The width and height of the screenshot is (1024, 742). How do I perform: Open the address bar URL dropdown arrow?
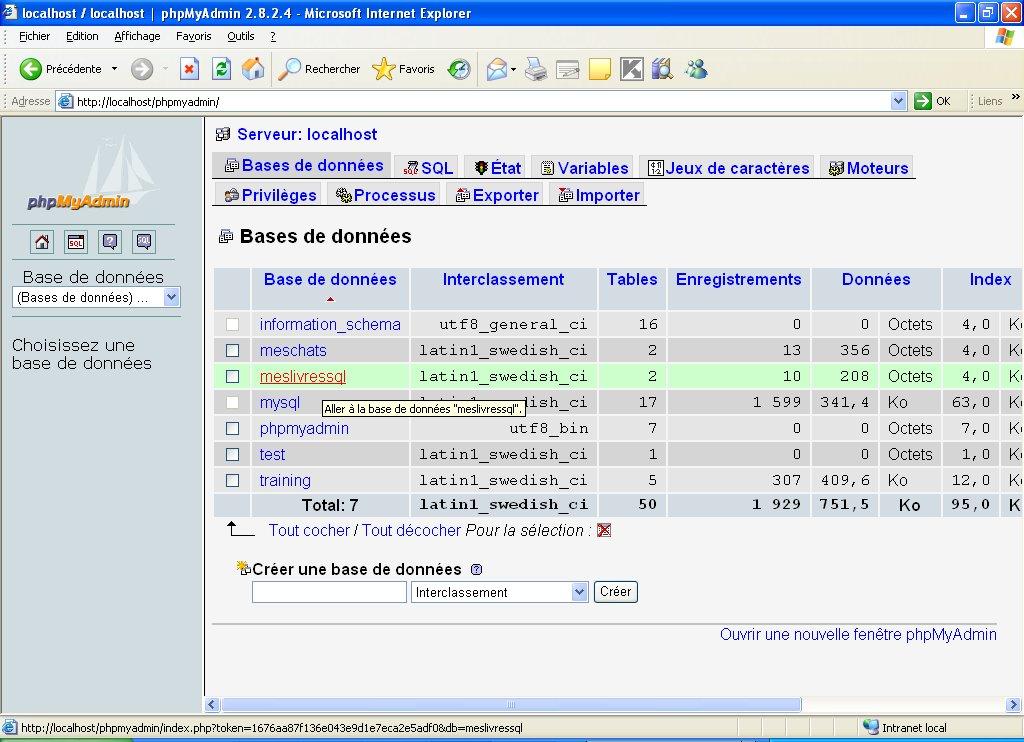click(898, 101)
